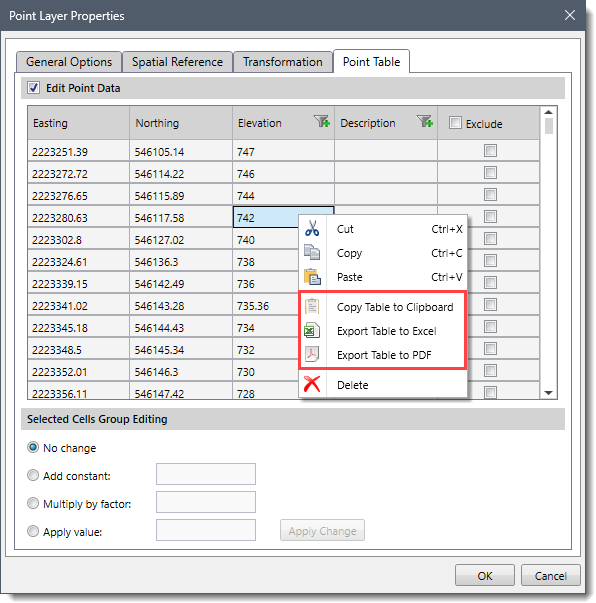Exclude the point with elevation 736
The image size is (596, 603).
(x=490, y=283)
